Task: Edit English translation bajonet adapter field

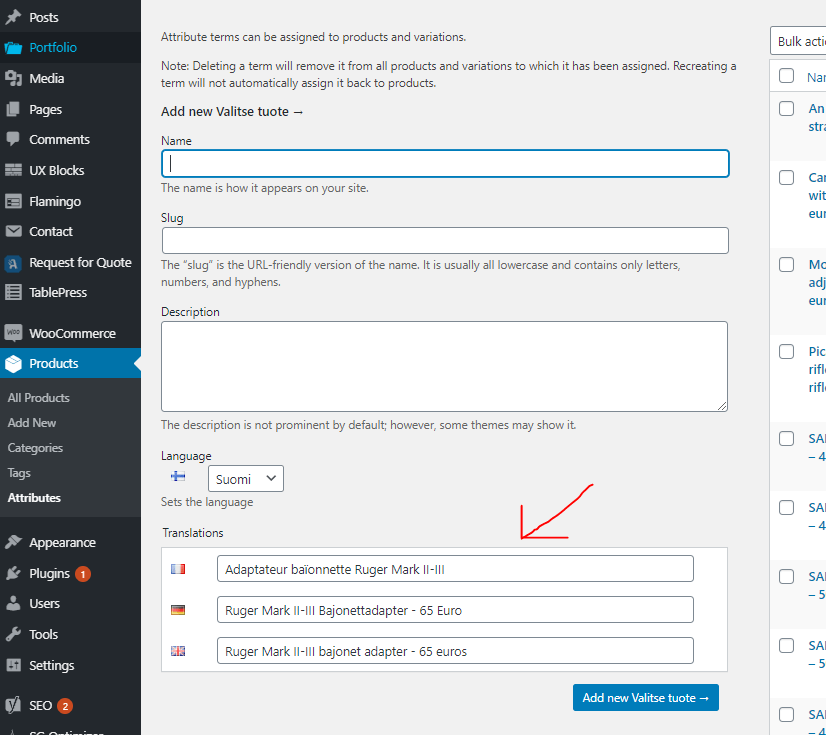Action: 455,651
